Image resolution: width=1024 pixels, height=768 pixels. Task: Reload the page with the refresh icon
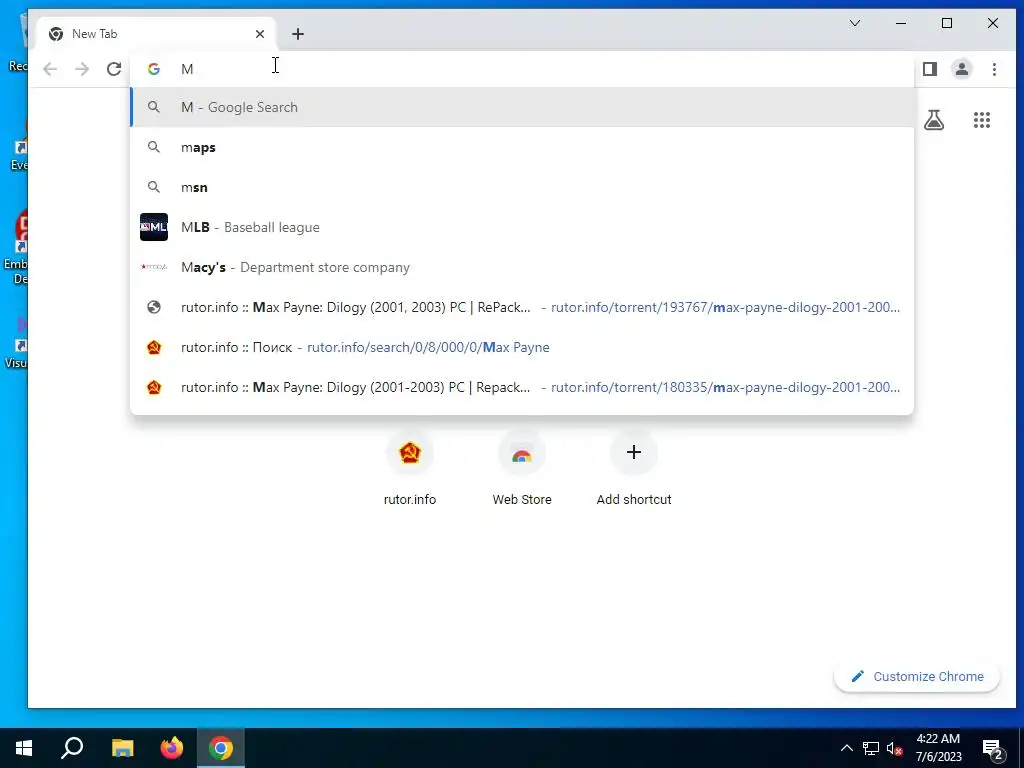114,69
